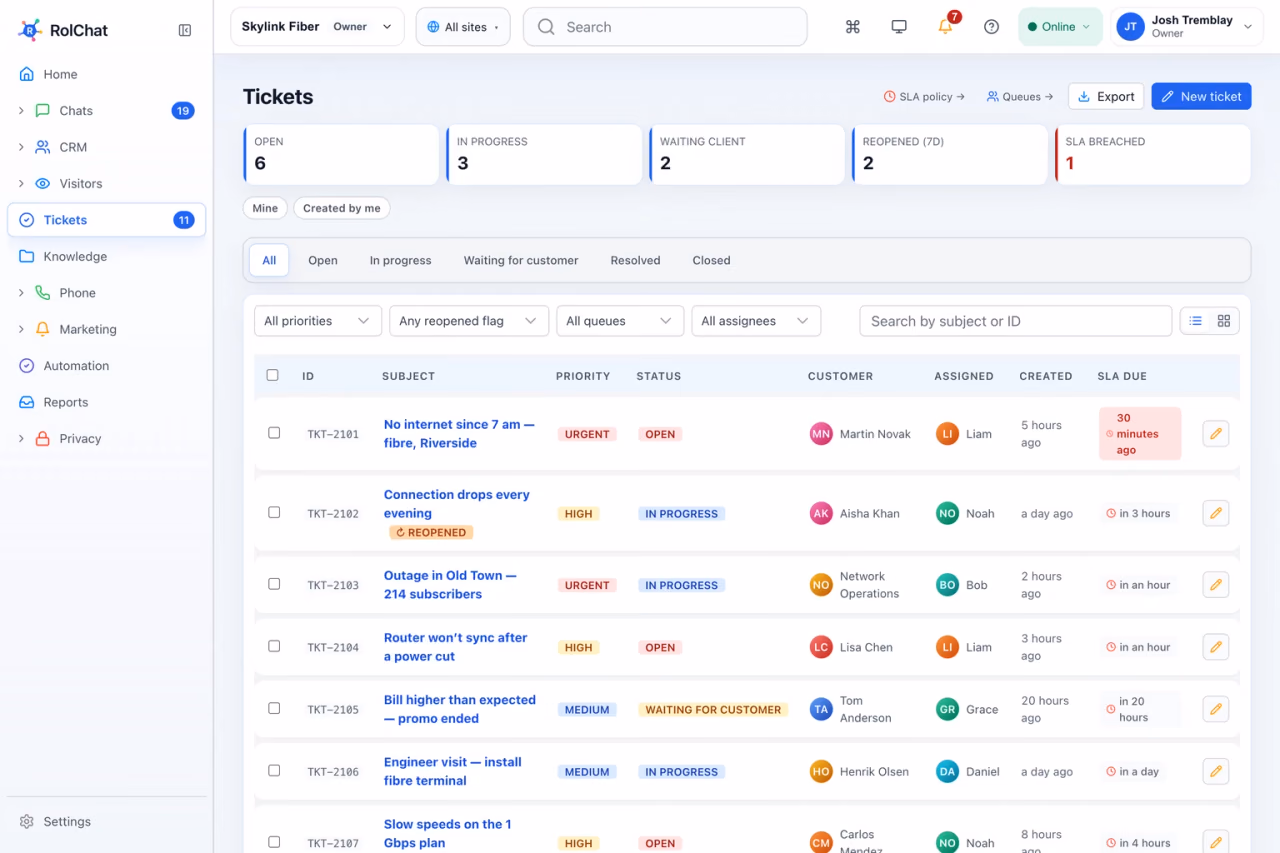Viewport: 1280px width, 853px height.
Task: Tick the checkbox for TKT-2105
Action: click(x=274, y=708)
